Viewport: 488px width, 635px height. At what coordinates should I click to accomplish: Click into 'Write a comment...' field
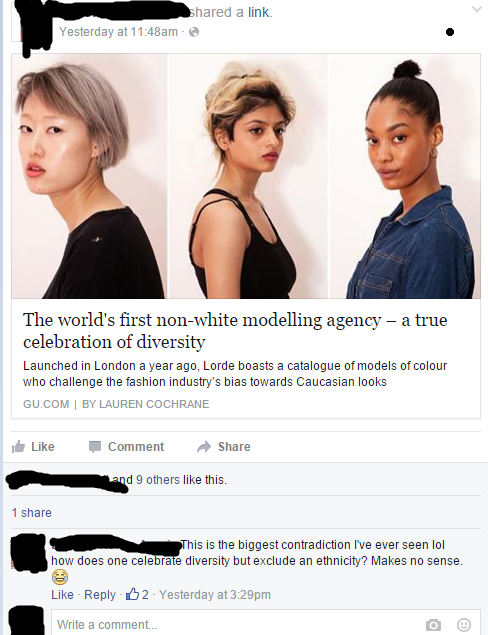[235, 624]
